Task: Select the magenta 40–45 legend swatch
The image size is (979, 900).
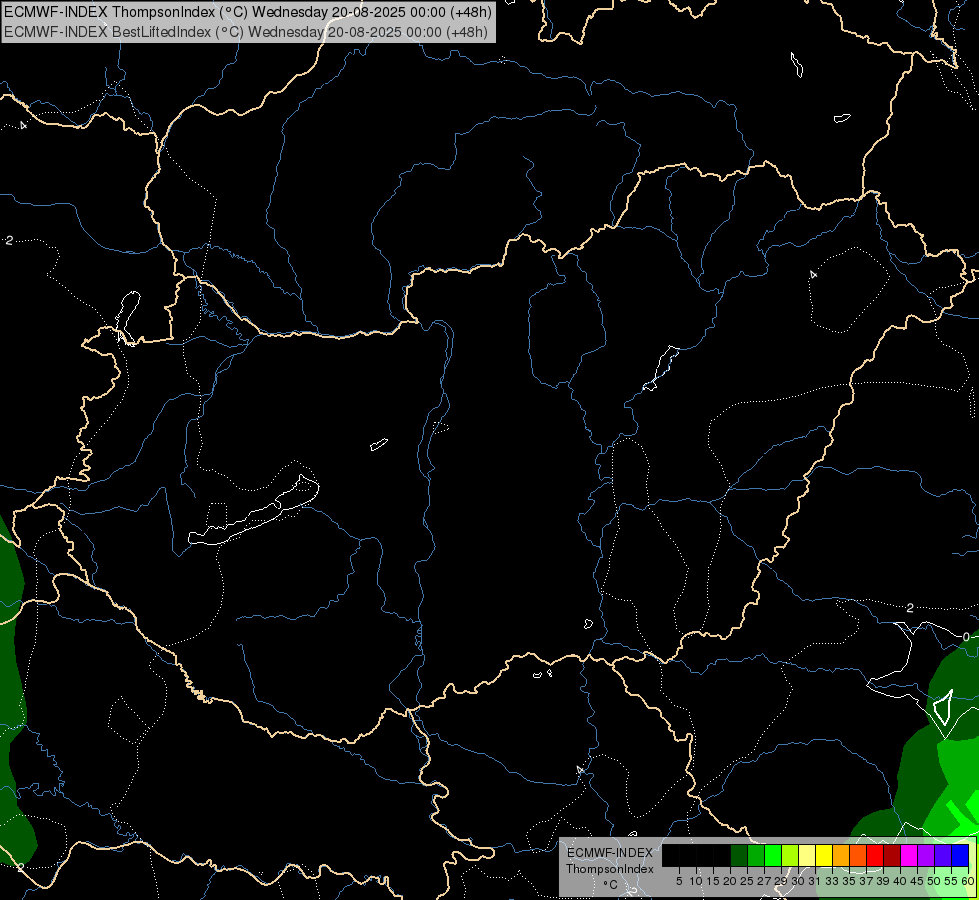Action: (909, 856)
